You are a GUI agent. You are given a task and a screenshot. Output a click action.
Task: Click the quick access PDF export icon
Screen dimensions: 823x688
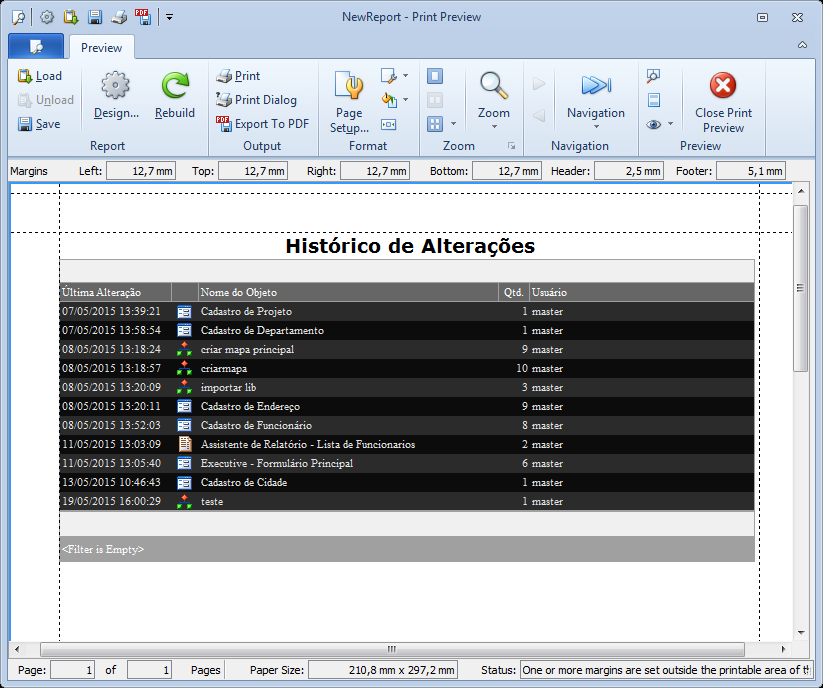coord(142,17)
